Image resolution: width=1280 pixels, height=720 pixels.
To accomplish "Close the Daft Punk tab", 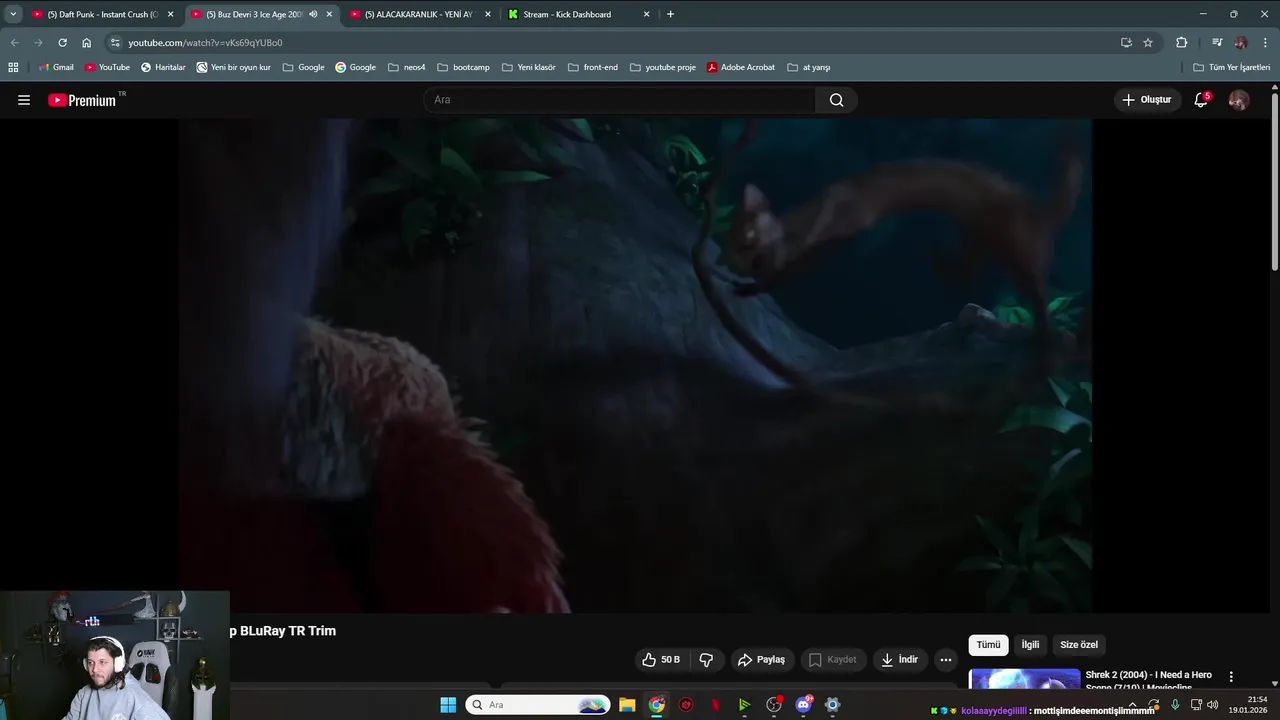I will coord(170,14).
